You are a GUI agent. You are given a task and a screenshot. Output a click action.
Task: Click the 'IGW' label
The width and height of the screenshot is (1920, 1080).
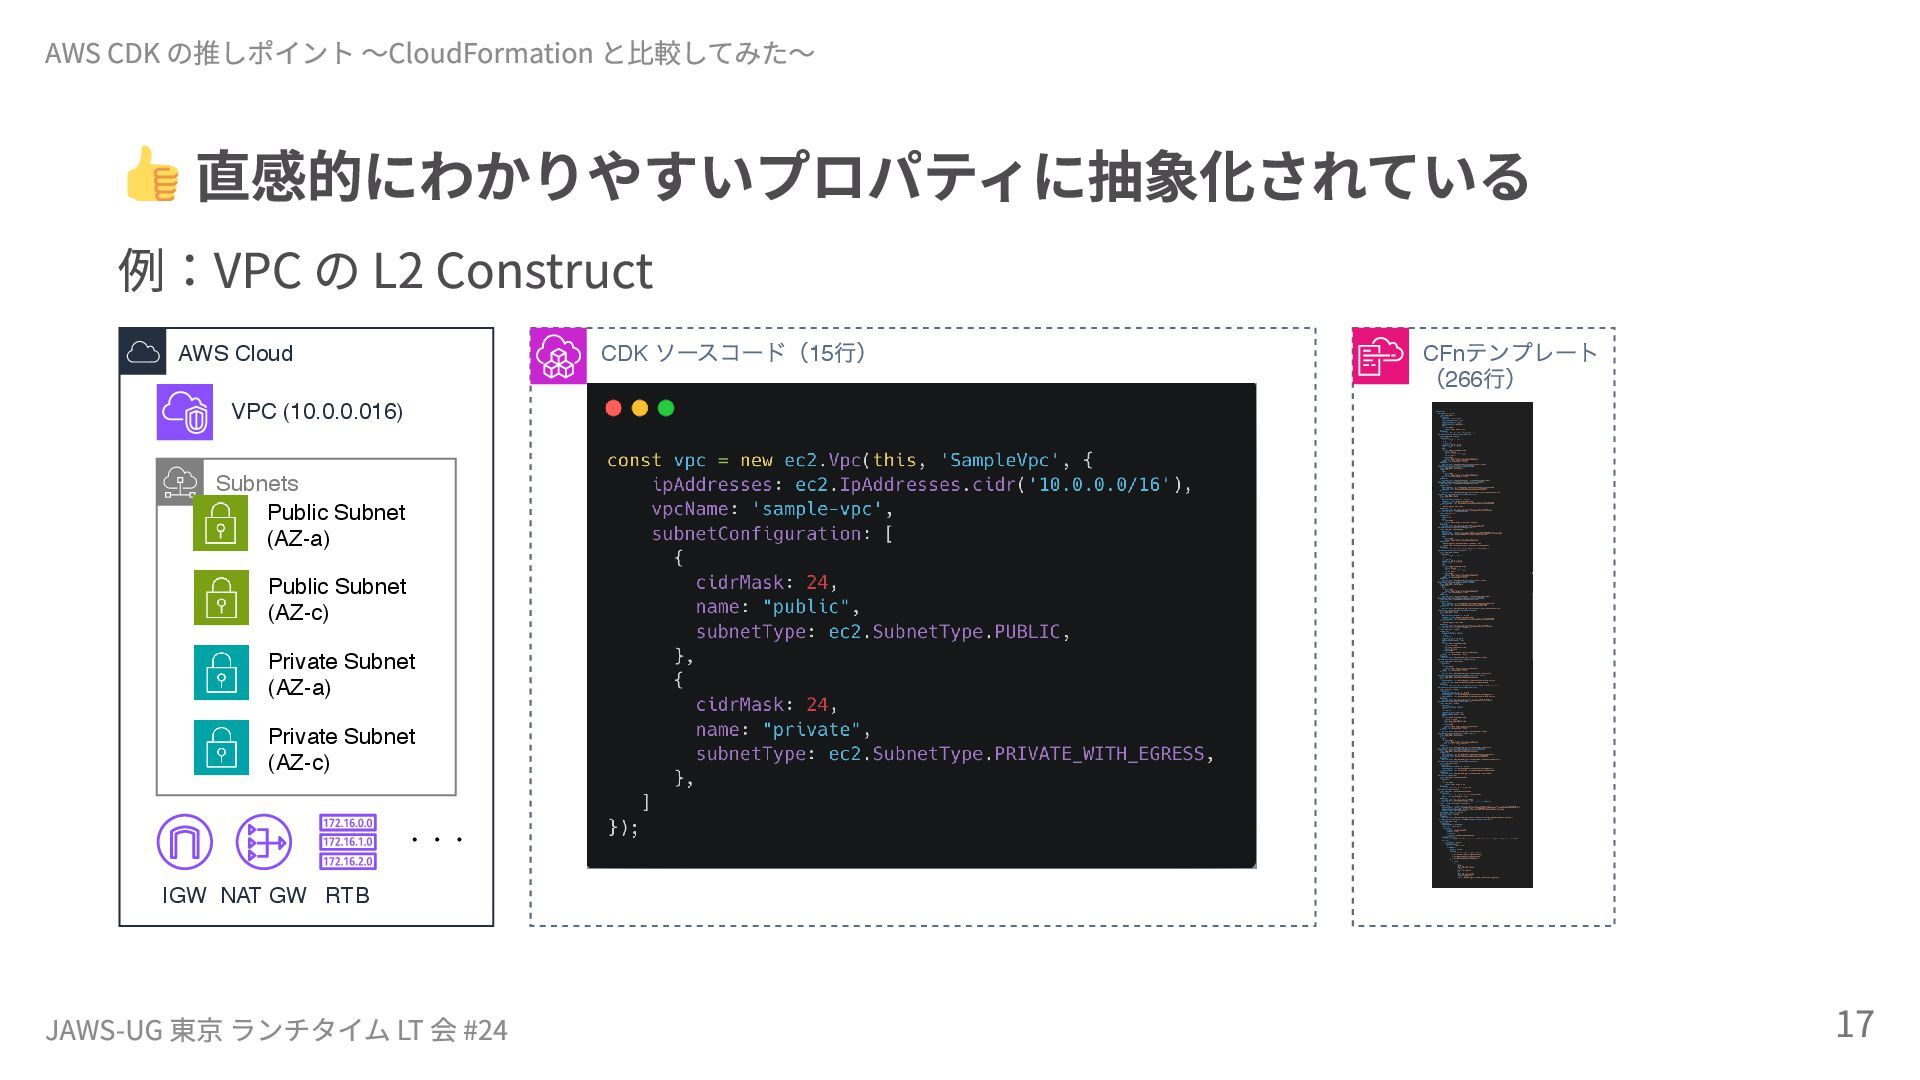point(184,896)
